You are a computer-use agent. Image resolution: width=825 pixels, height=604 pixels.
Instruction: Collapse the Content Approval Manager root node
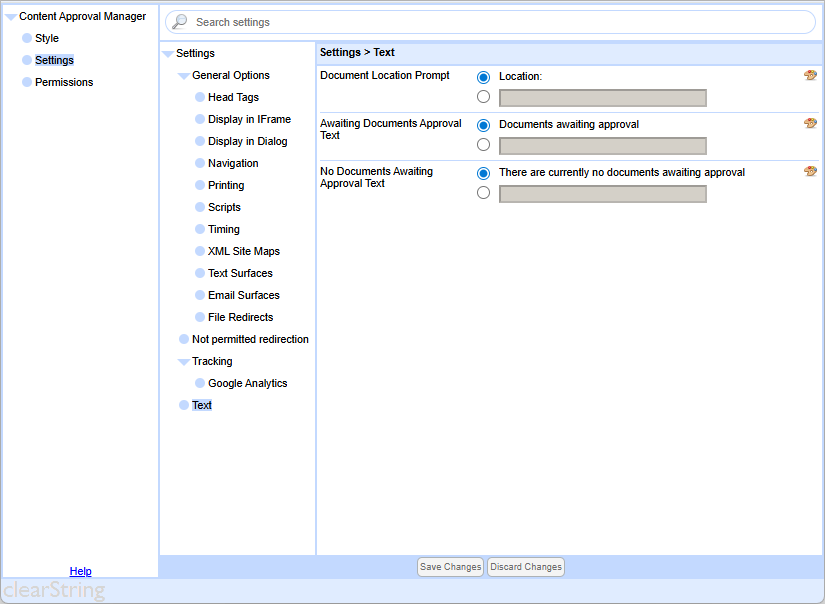[10, 17]
